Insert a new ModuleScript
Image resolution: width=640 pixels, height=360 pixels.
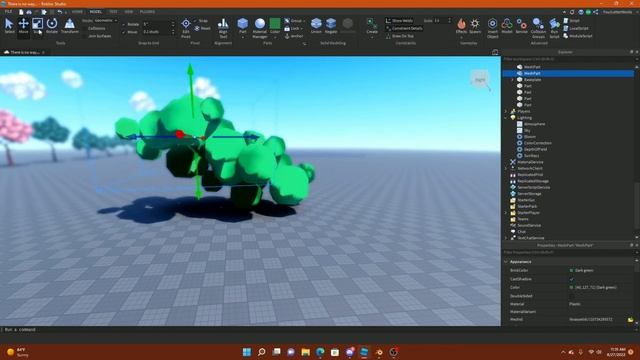click(x=578, y=36)
